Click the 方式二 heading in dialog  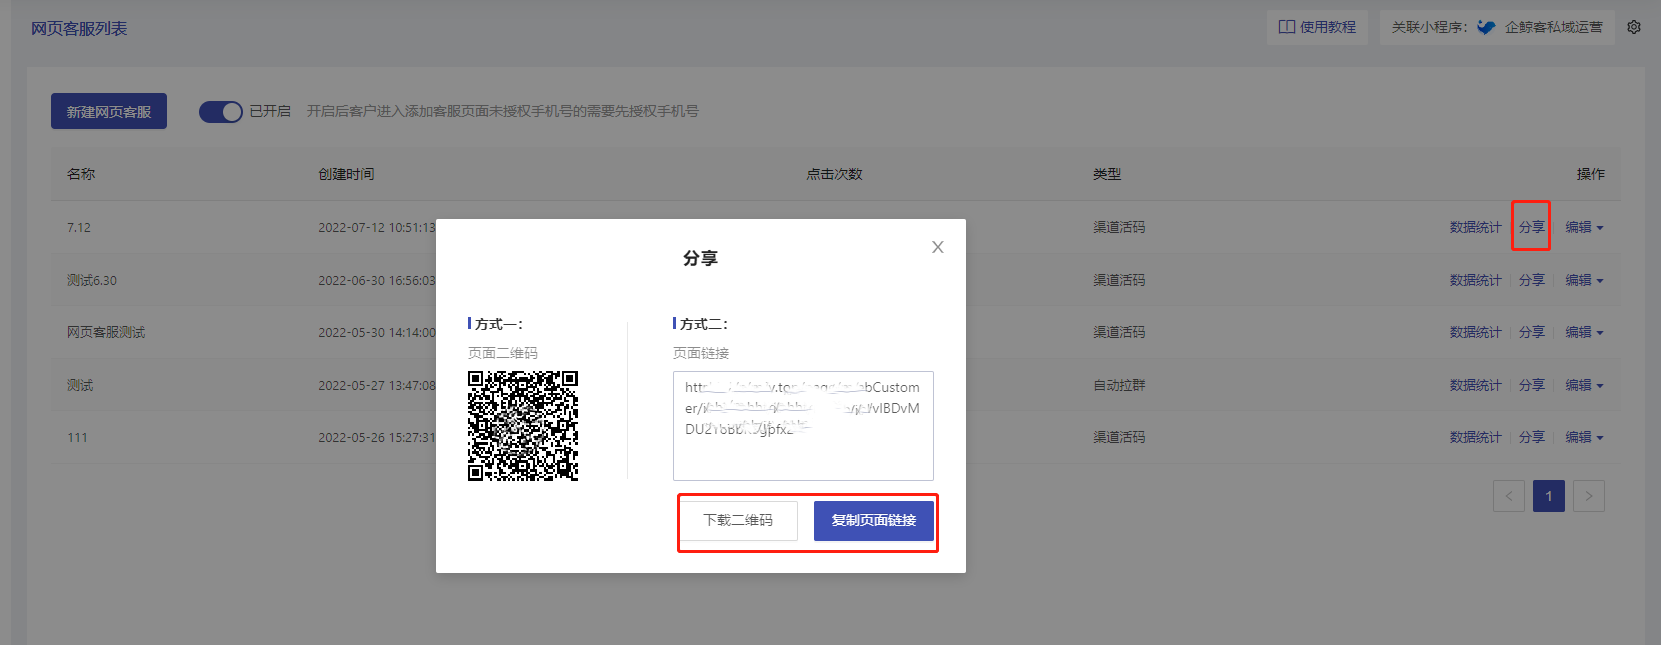[x=703, y=324]
